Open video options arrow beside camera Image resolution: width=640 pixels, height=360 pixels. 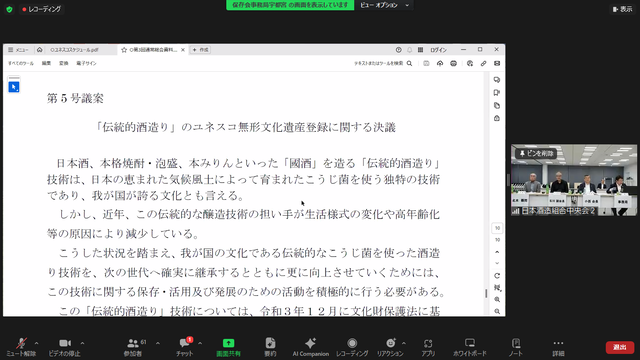click(82, 343)
